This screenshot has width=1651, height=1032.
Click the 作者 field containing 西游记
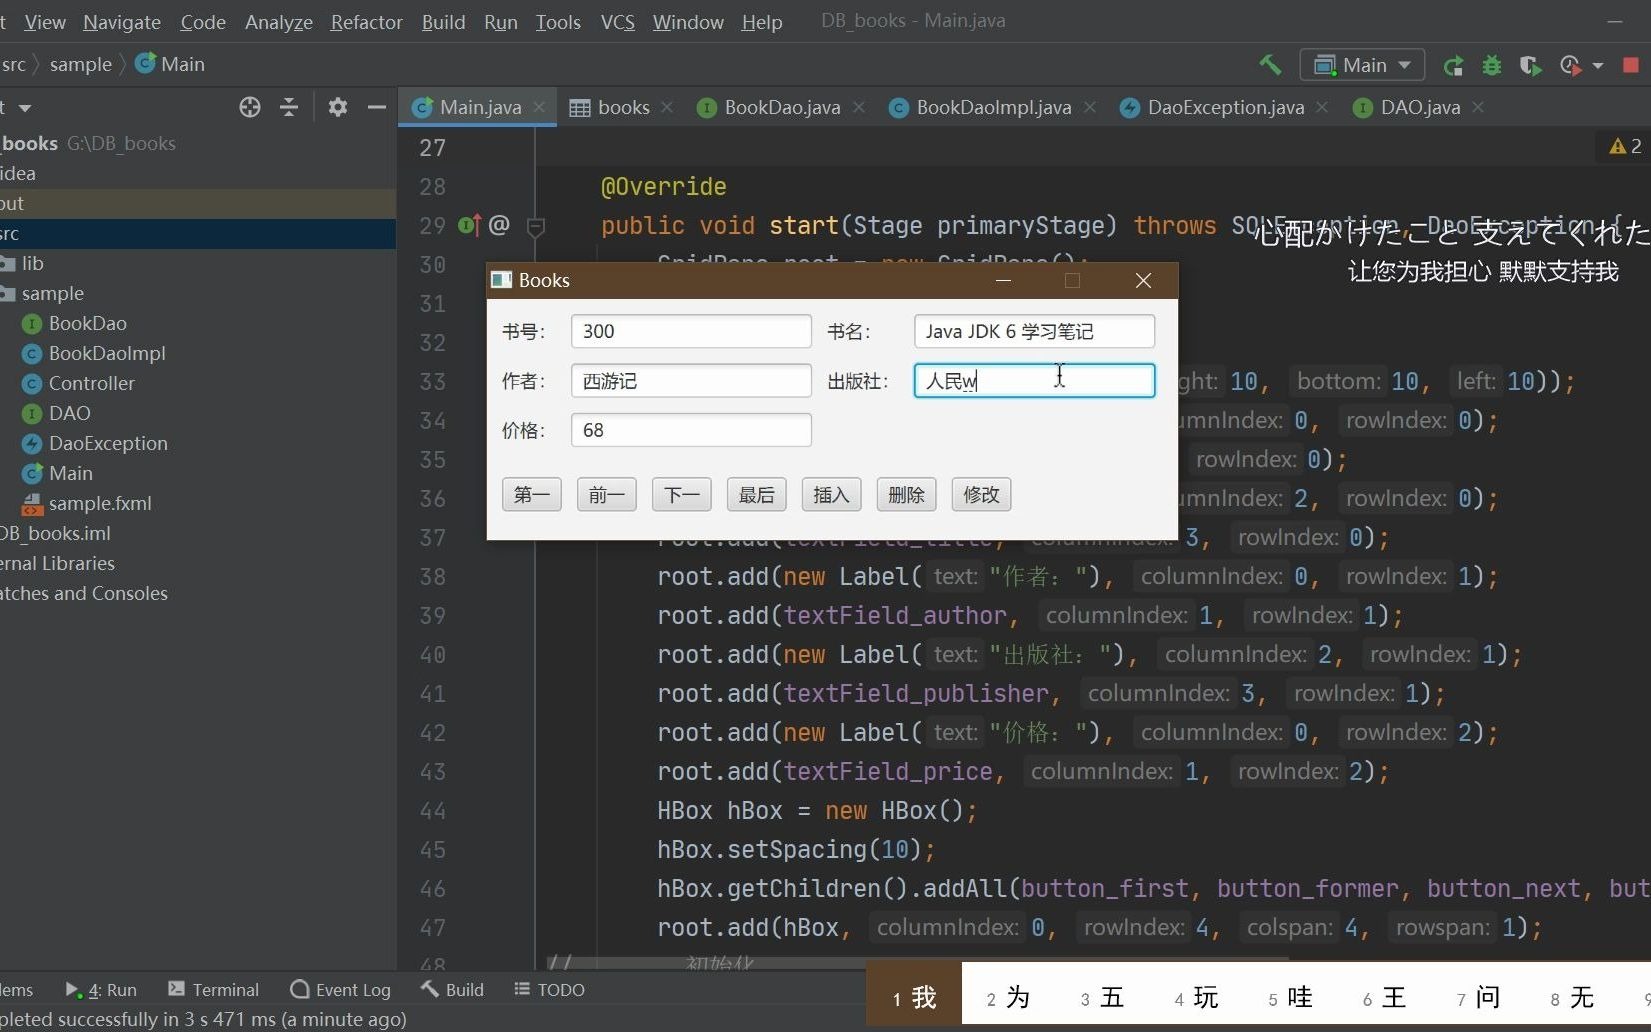[x=691, y=381]
